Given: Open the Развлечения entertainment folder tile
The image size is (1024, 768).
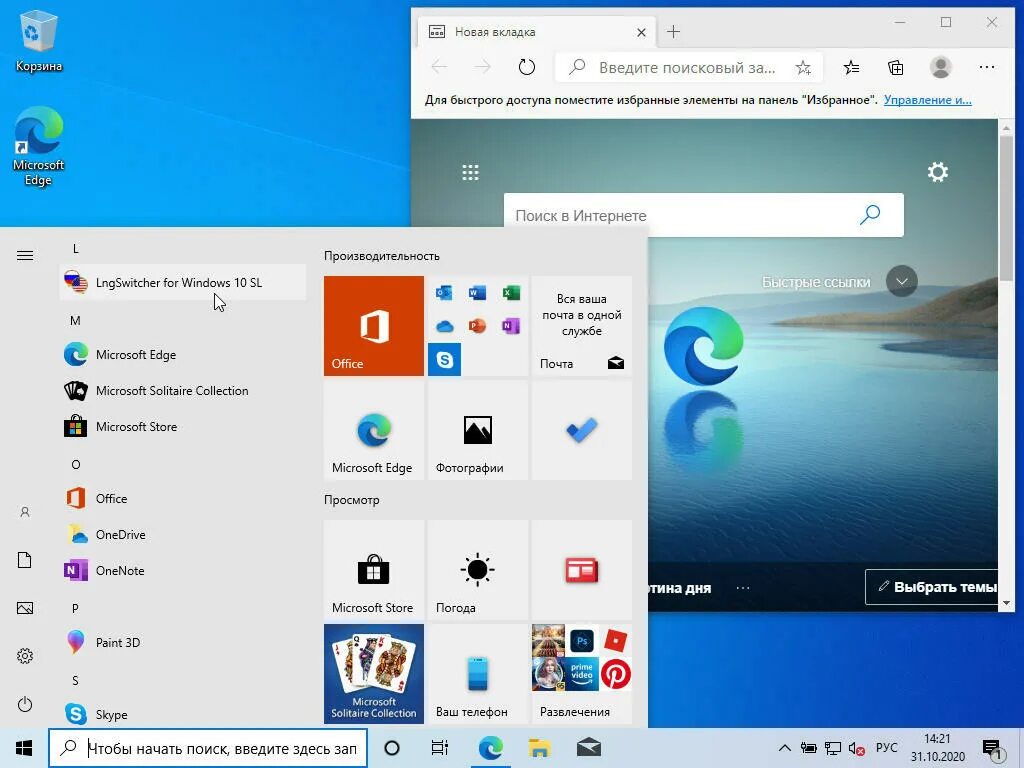Looking at the screenshot, I should pos(582,674).
